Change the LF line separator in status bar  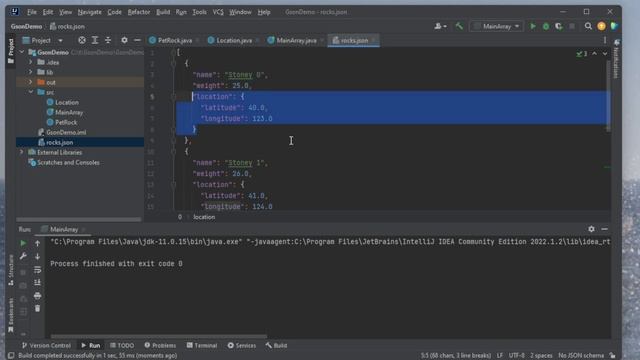[500, 356]
